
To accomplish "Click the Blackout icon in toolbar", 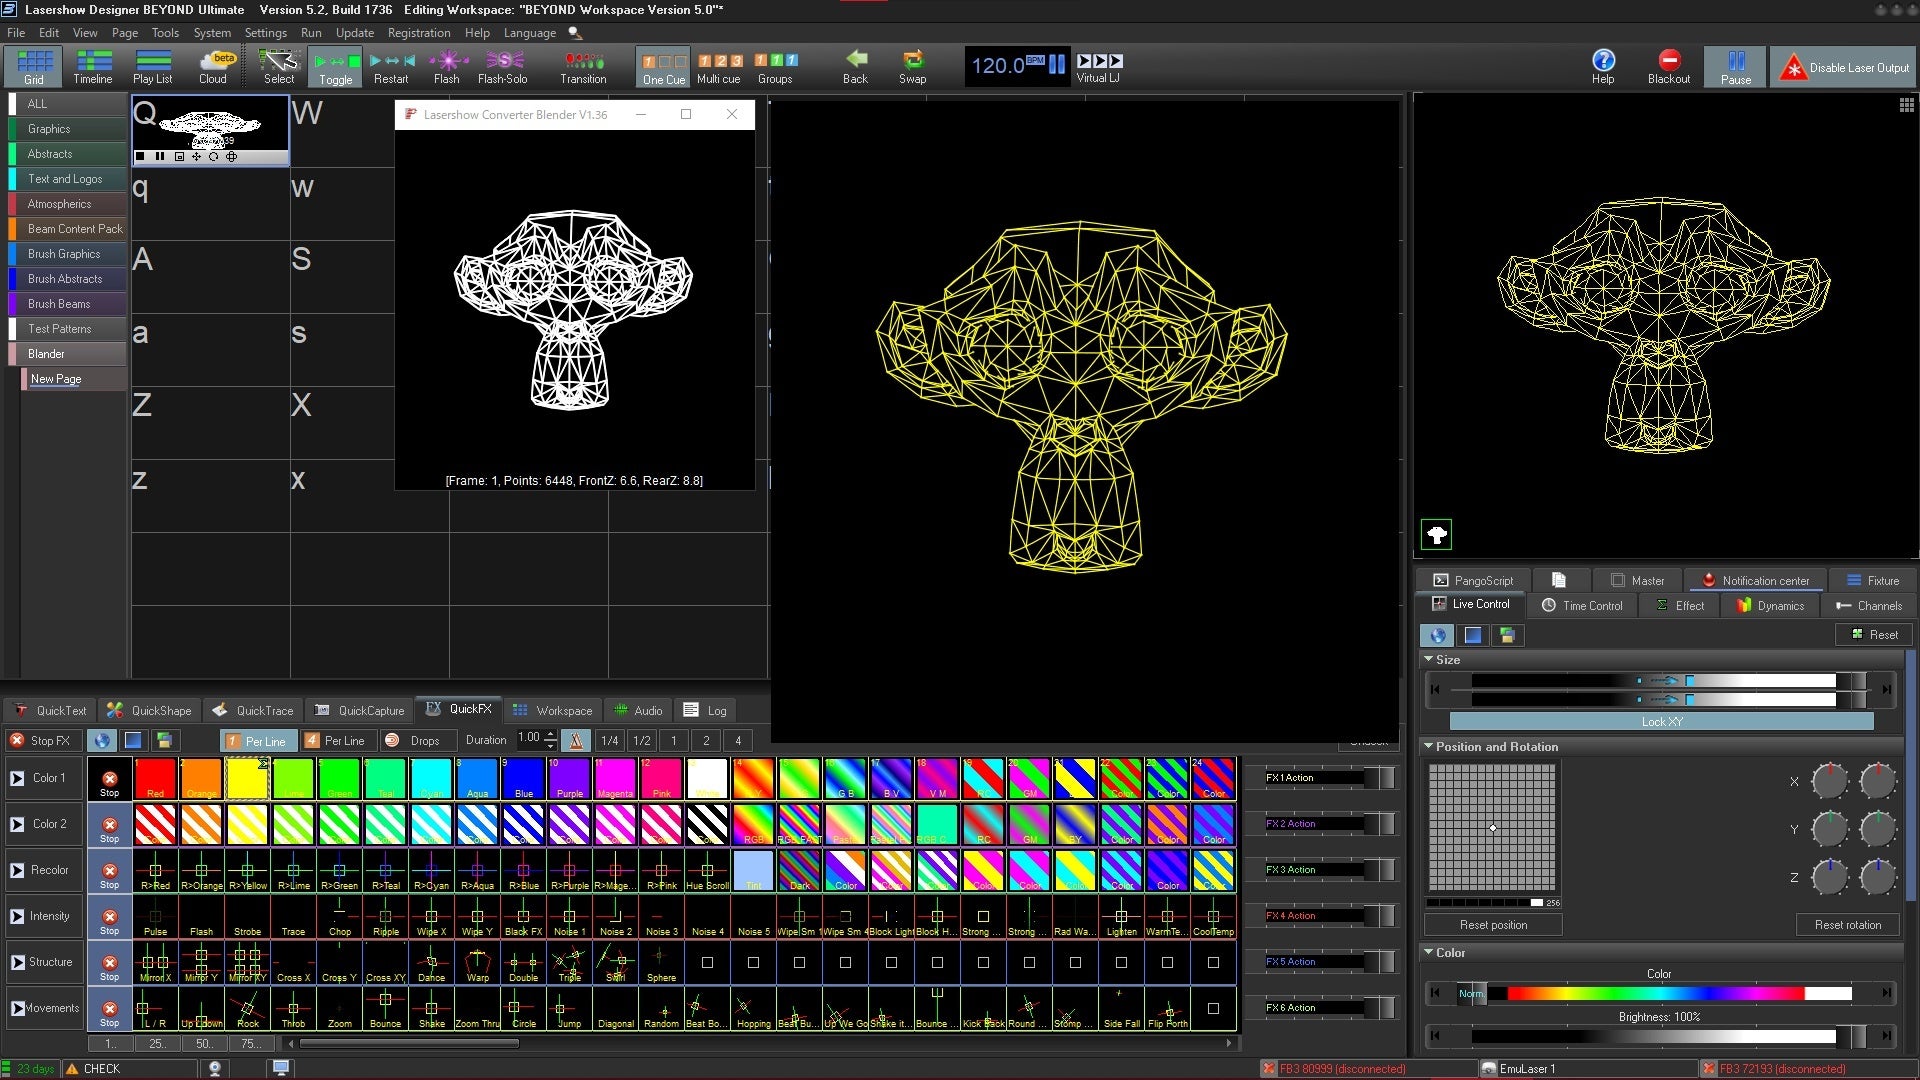I will tap(1668, 66).
